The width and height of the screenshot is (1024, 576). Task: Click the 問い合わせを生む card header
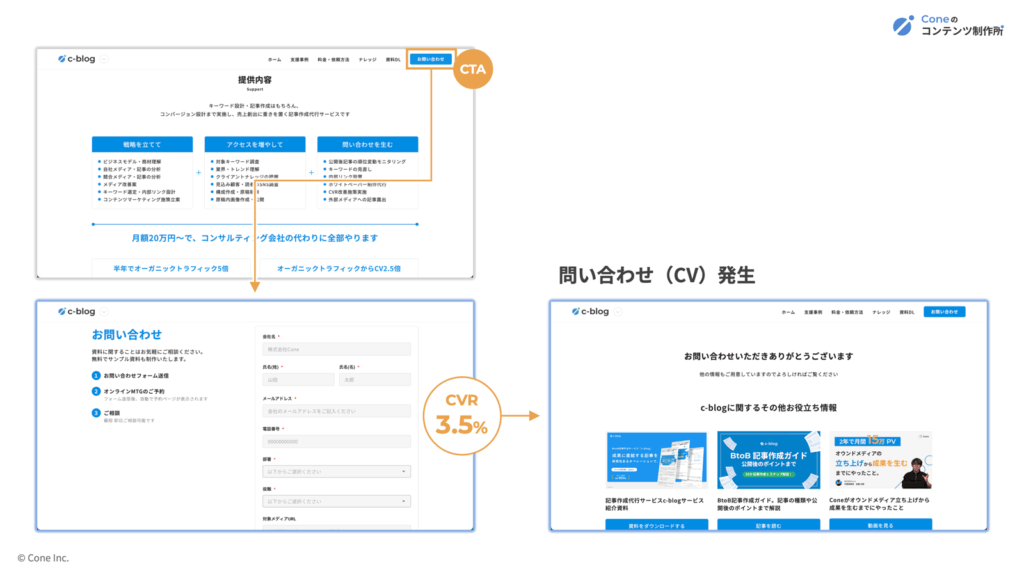coord(368,144)
